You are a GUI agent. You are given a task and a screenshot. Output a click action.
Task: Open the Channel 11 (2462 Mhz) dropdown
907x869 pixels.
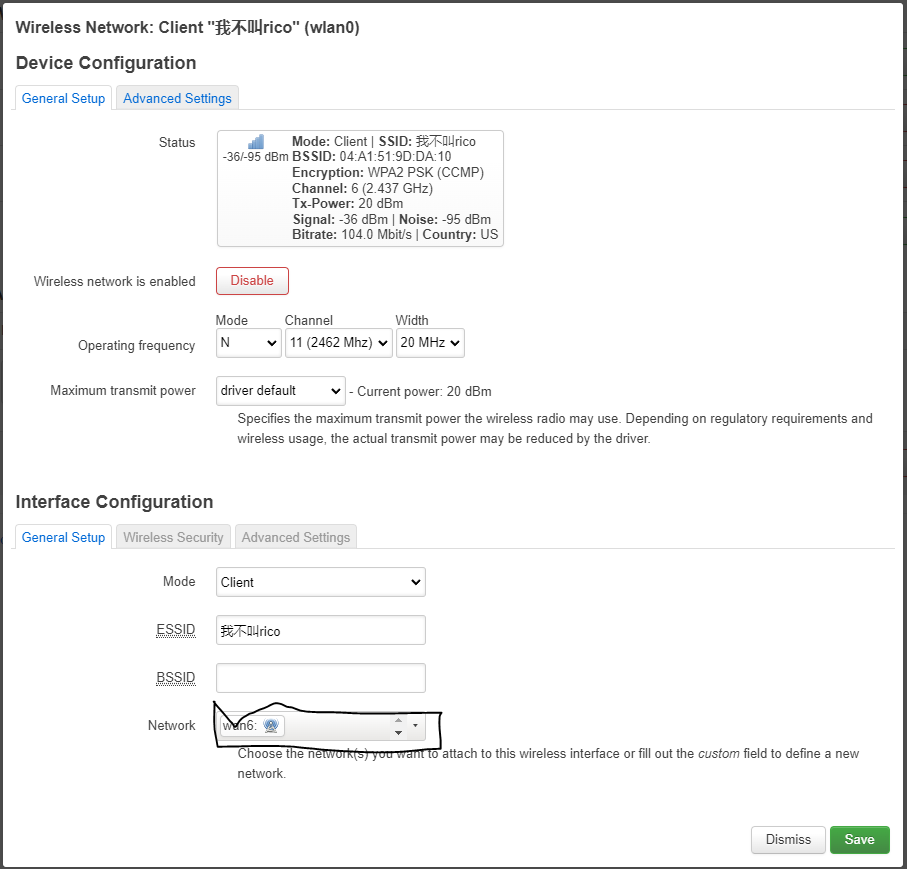click(339, 343)
